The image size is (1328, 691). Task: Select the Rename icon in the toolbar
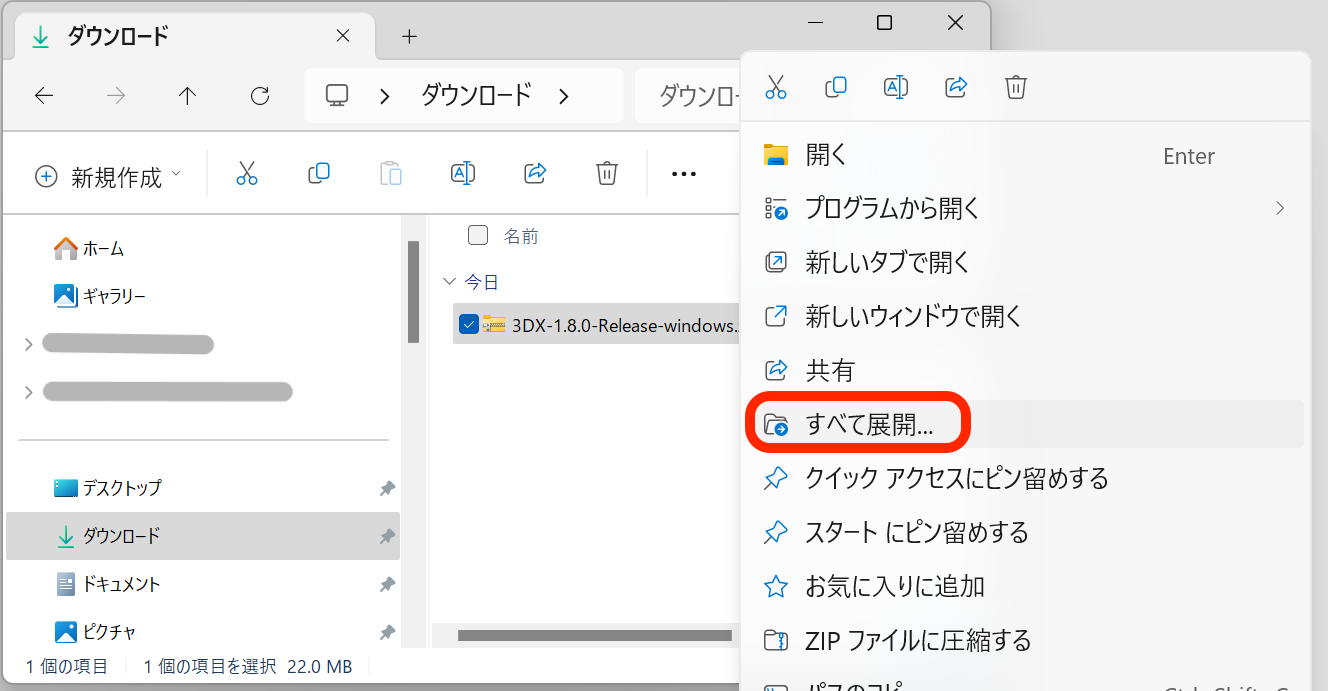pyautogui.click(x=463, y=172)
